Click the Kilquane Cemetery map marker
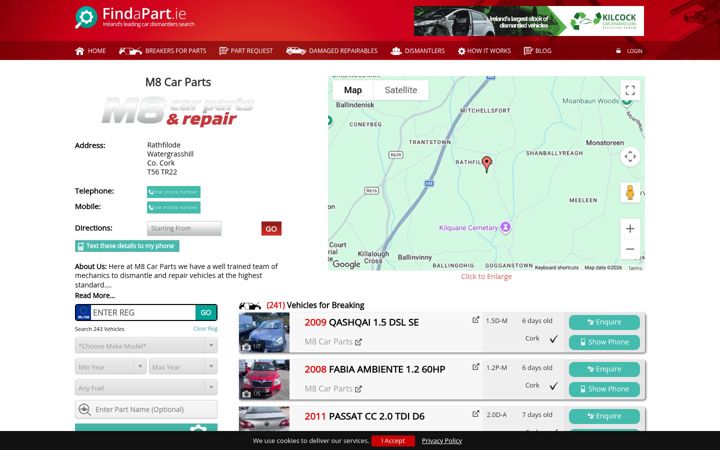720x450 pixels. coord(506,227)
